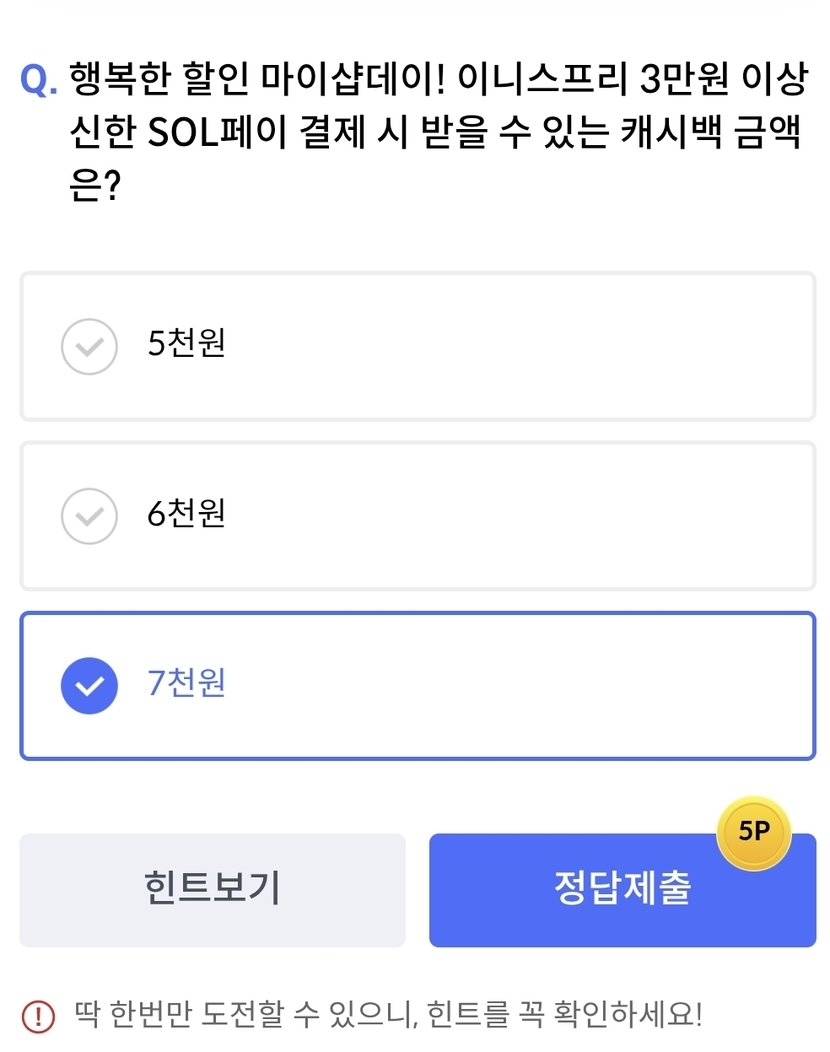Click empty area of 6천원 option card
The height and width of the screenshot is (1052, 830).
pos(520,516)
